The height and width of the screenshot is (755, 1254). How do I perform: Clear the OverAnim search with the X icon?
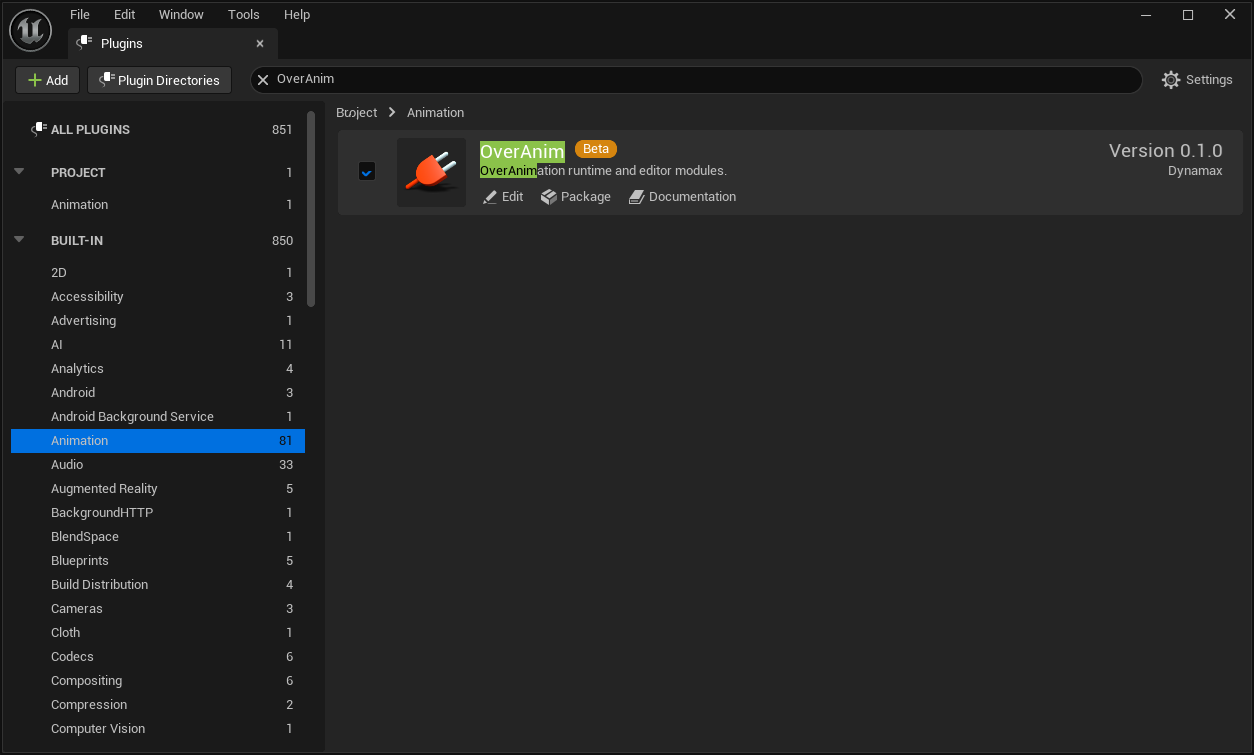coord(263,80)
